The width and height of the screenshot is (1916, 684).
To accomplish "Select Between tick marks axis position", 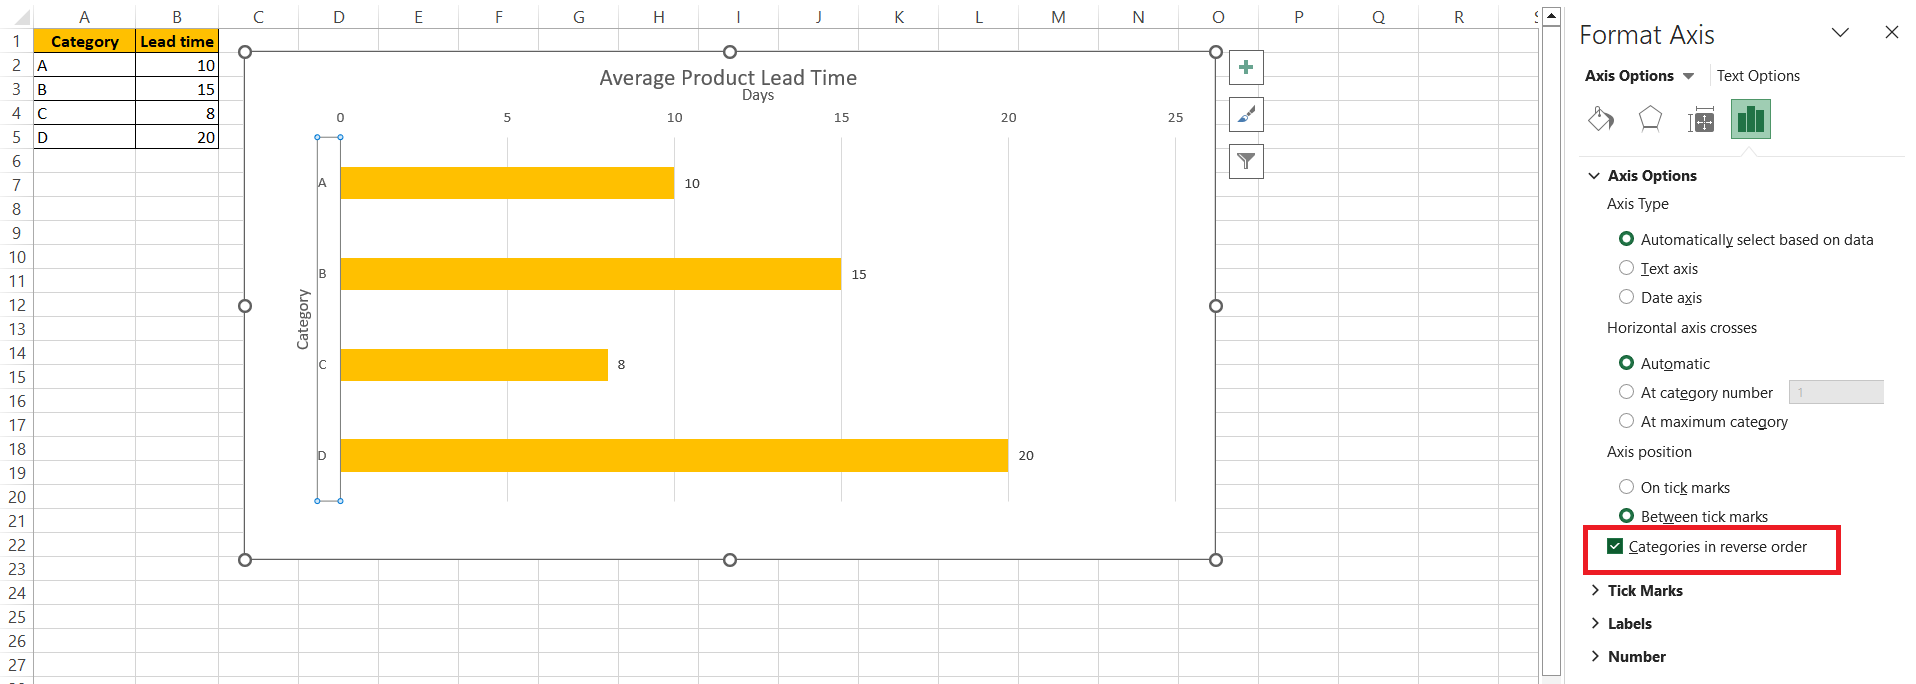I will [1627, 516].
